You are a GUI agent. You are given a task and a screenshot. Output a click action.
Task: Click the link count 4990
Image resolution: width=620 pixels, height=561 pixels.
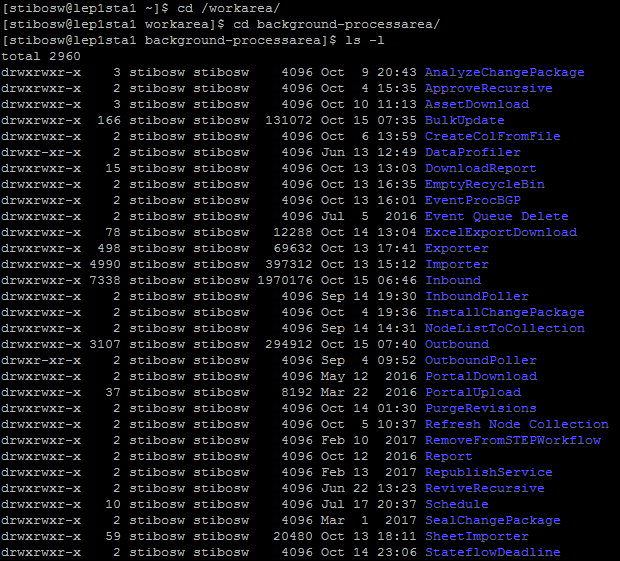[105, 264]
